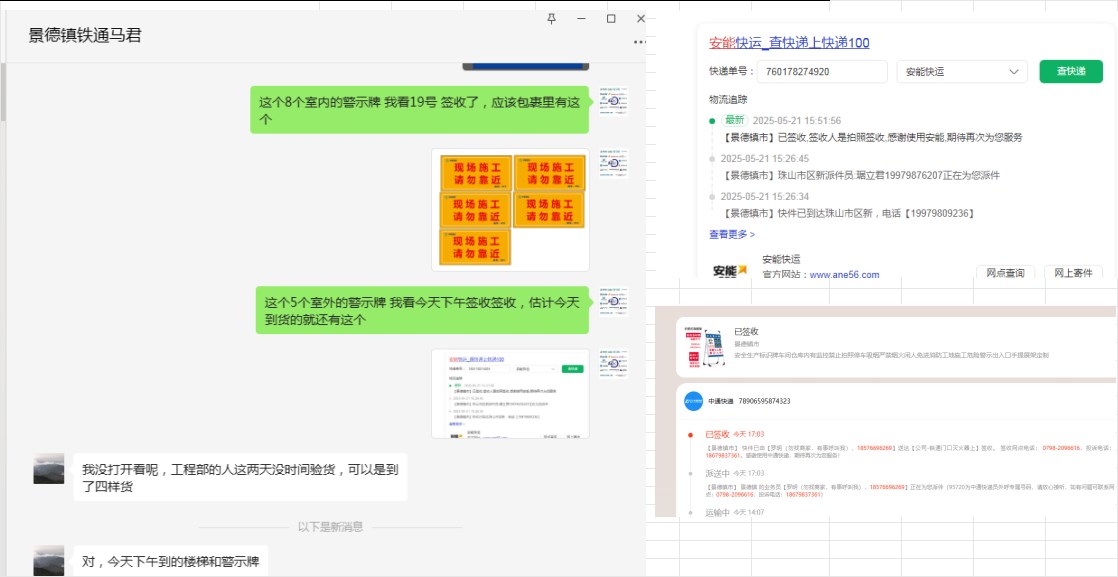This screenshot has height=577, width=1118.
Task: Open the product thumbnail beside 已签收 order
Action: pyautogui.click(x=704, y=347)
